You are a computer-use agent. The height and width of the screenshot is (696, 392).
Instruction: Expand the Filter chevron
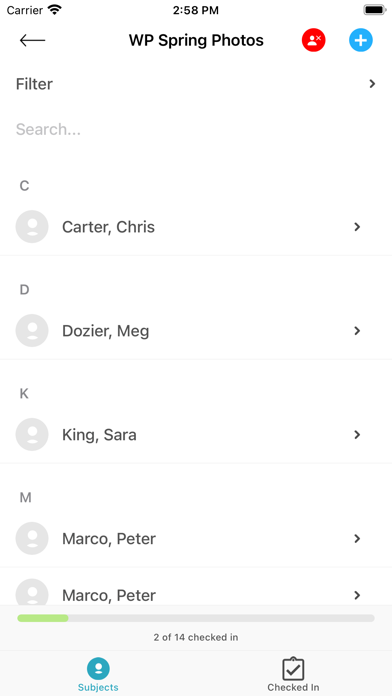(x=372, y=84)
